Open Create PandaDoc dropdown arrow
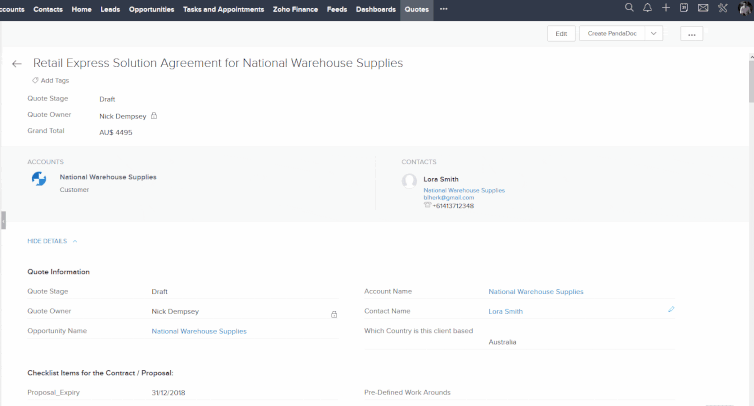The image size is (754, 406). point(653,33)
